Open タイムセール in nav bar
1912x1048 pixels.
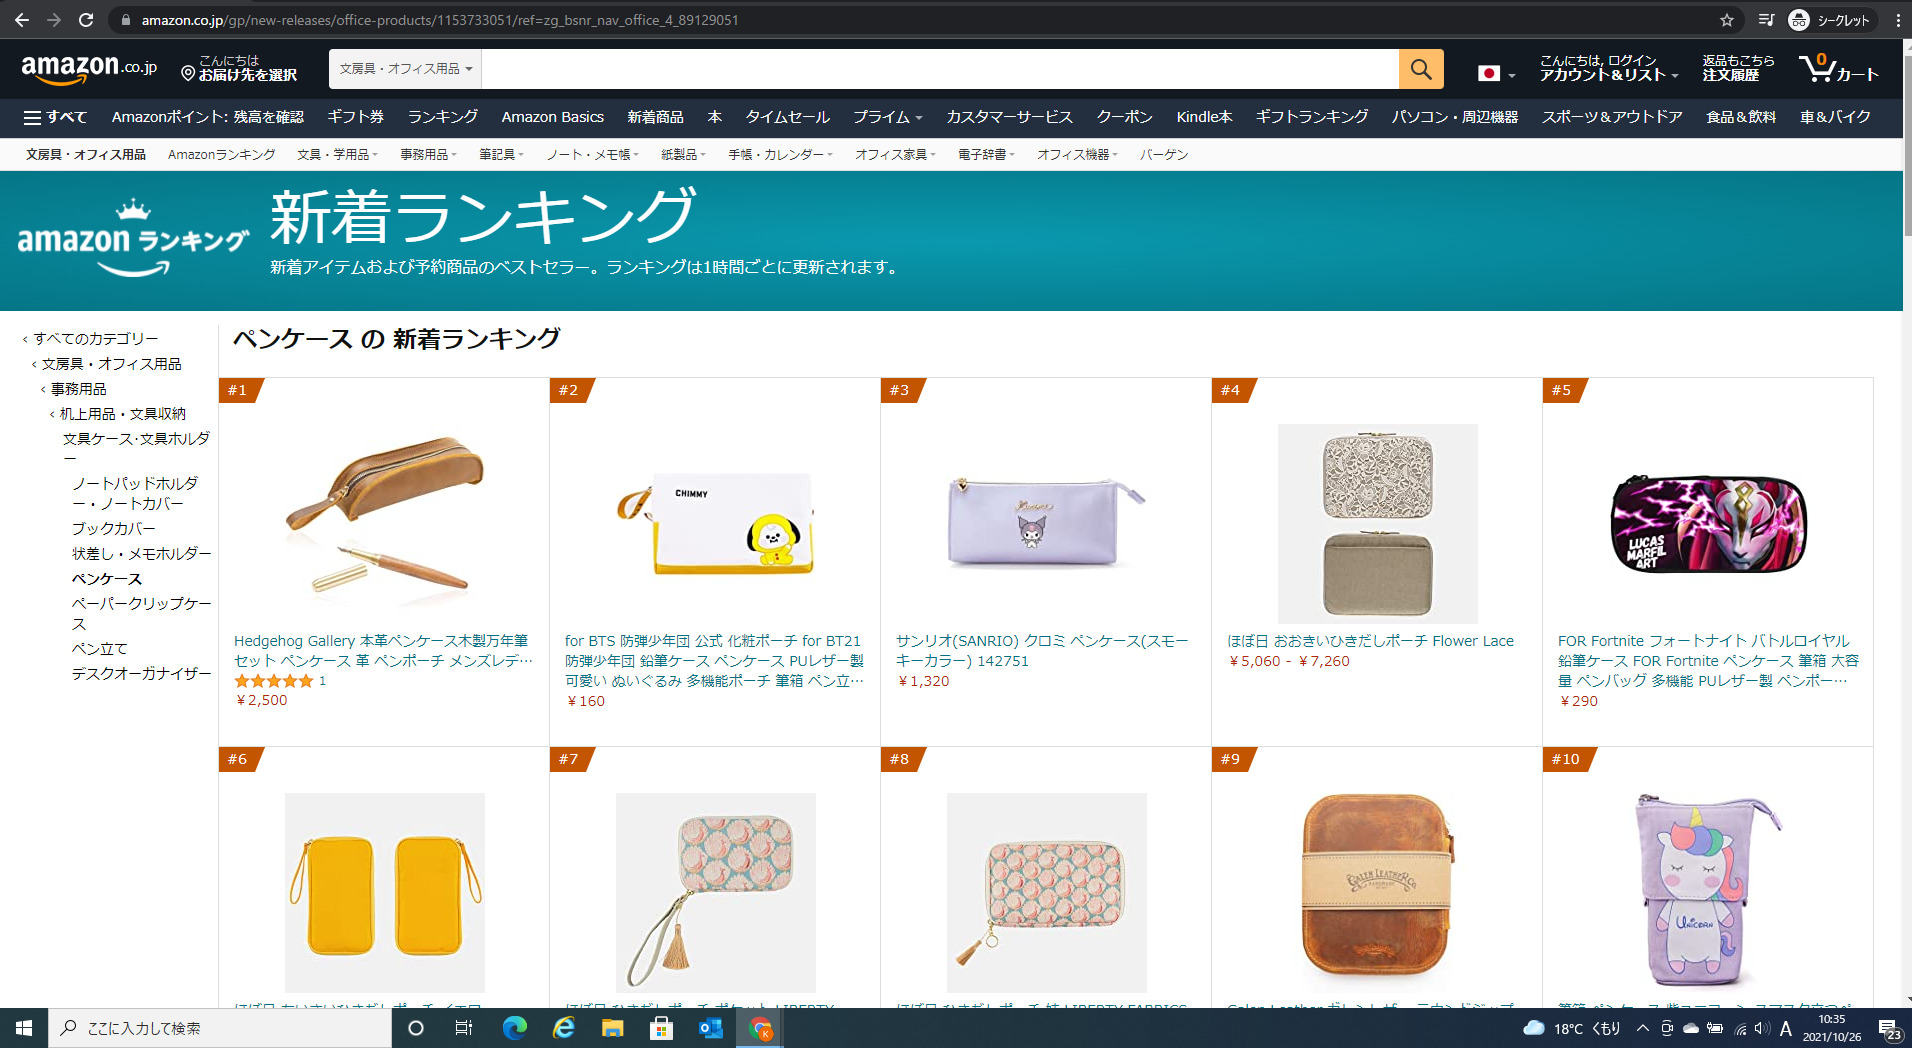point(787,117)
